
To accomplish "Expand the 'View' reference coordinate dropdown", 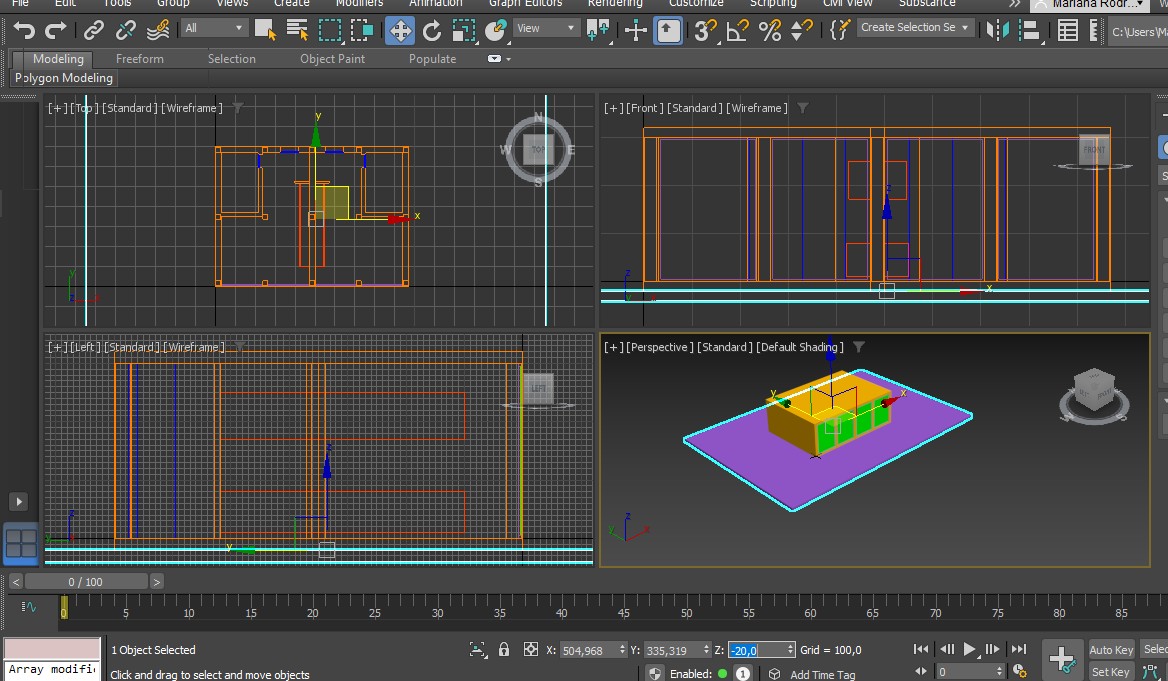I will pyautogui.click(x=545, y=28).
